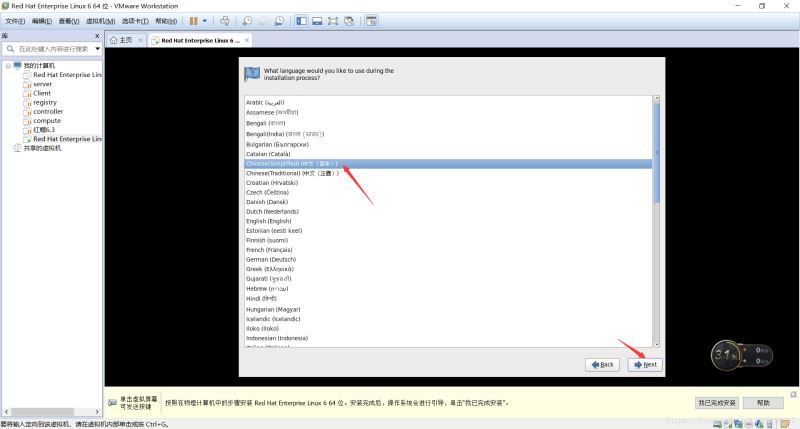Image resolution: width=800 pixels, height=429 pixels.
Task: Click the Next button in installer
Action: click(645, 364)
